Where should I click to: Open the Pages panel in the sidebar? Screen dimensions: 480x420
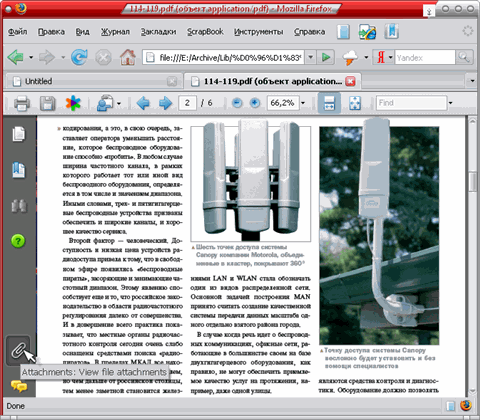point(19,134)
